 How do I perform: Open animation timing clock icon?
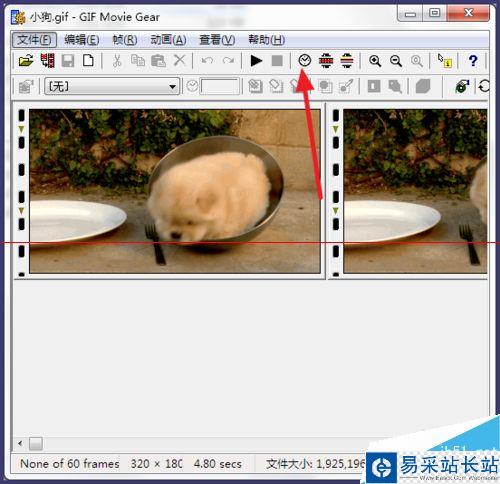pyautogui.click(x=305, y=61)
